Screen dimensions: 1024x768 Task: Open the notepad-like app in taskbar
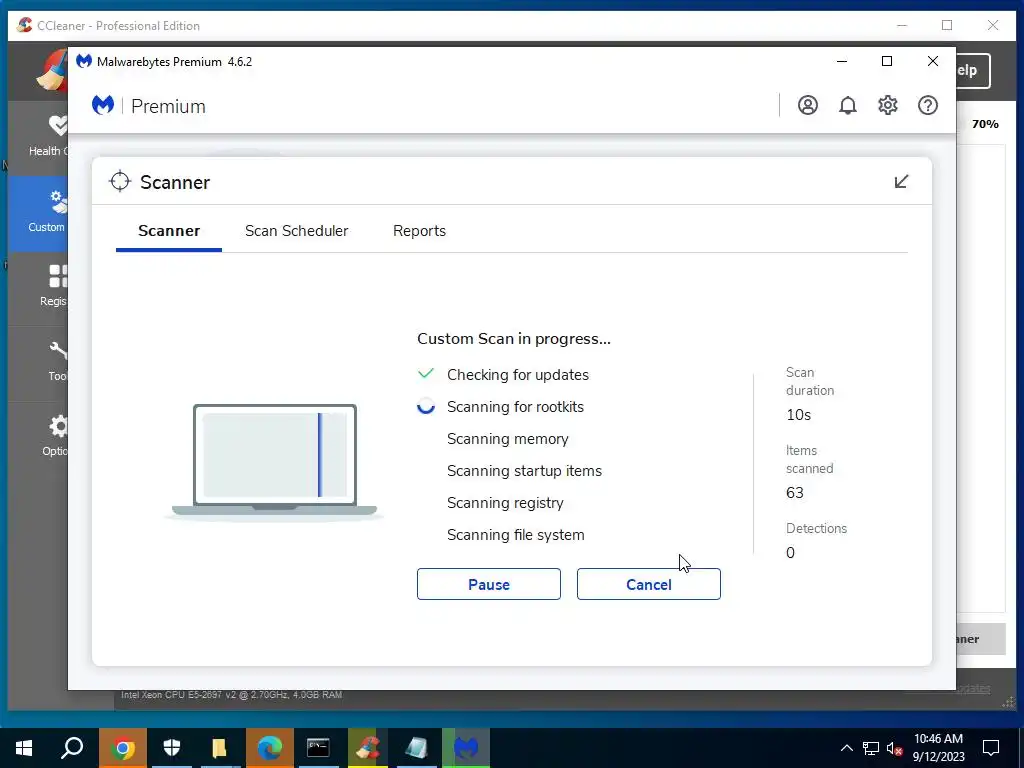pyautogui.click(x=417, y=748)
